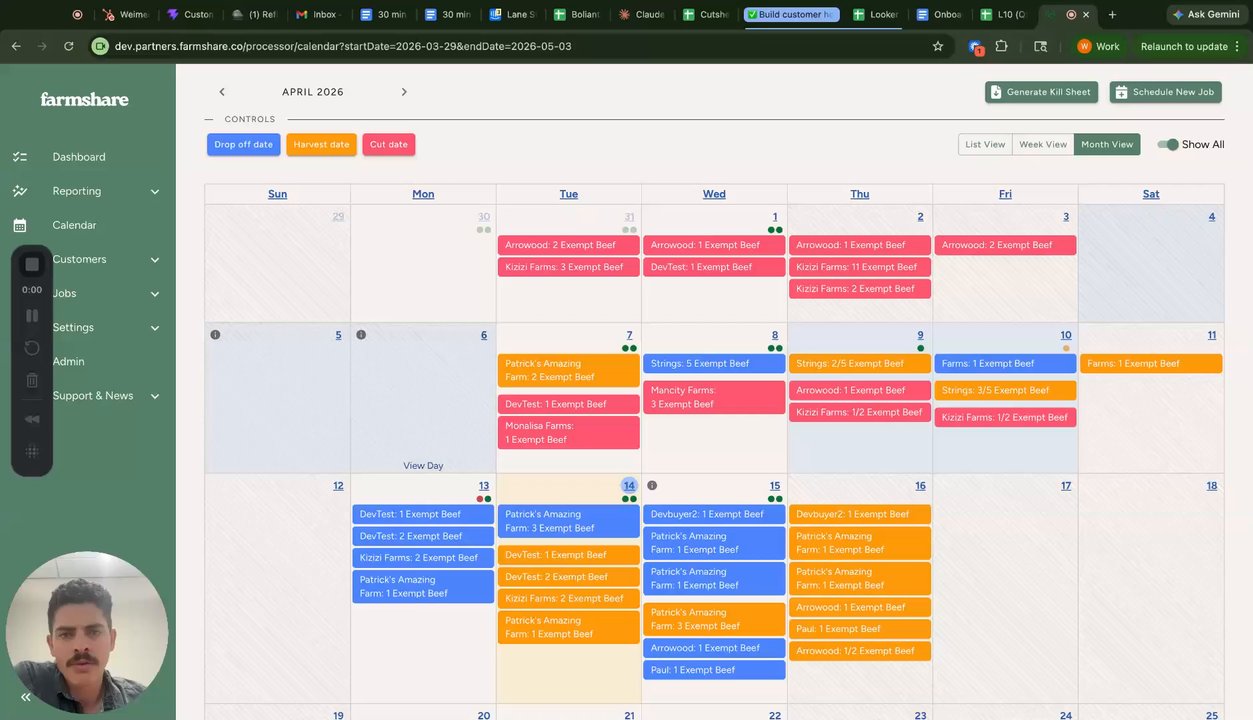Viewport: 1253px width, 720px height.
Task: Open the browser extensions puzzle icon
Action: 1001,46
